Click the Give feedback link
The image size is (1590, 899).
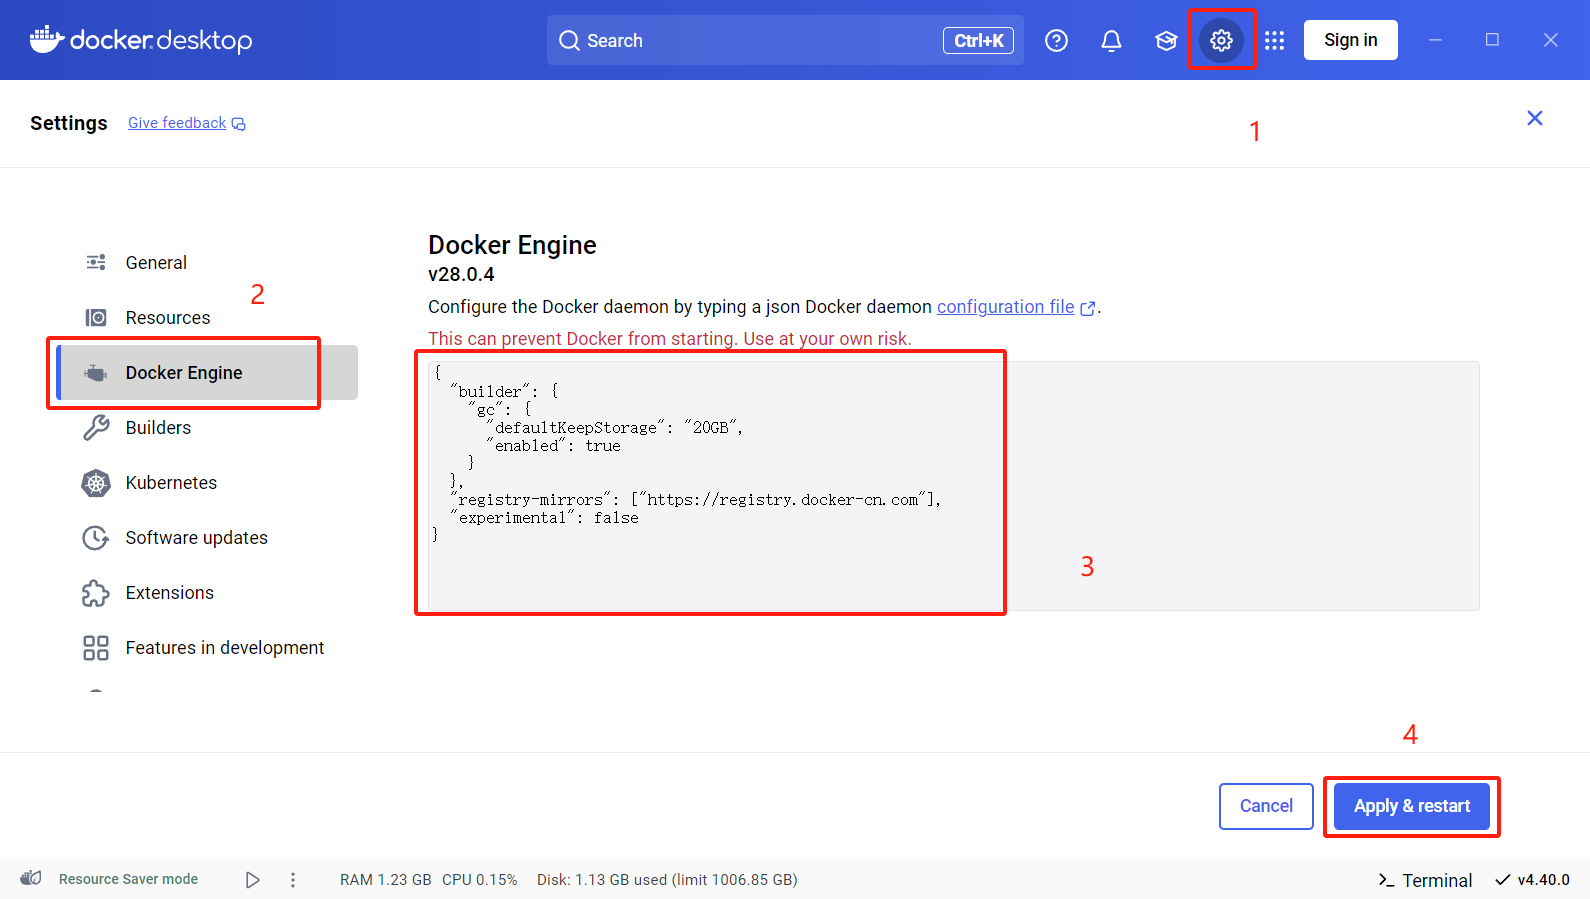[177, 123]
